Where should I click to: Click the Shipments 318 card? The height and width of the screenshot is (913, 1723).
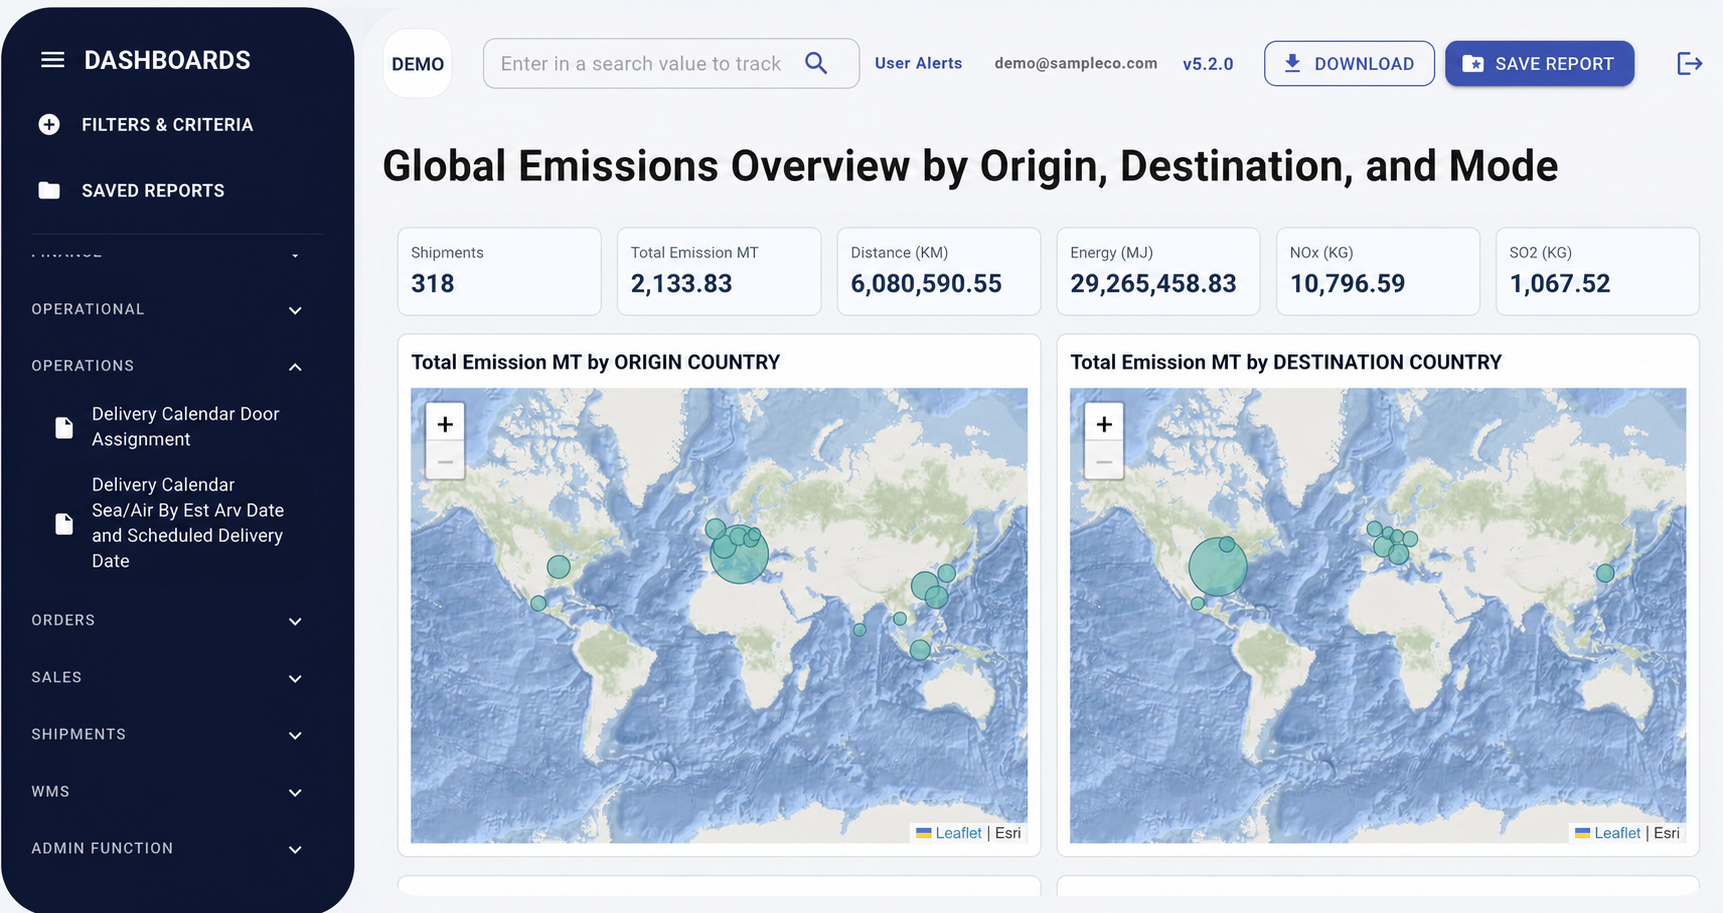499,271
